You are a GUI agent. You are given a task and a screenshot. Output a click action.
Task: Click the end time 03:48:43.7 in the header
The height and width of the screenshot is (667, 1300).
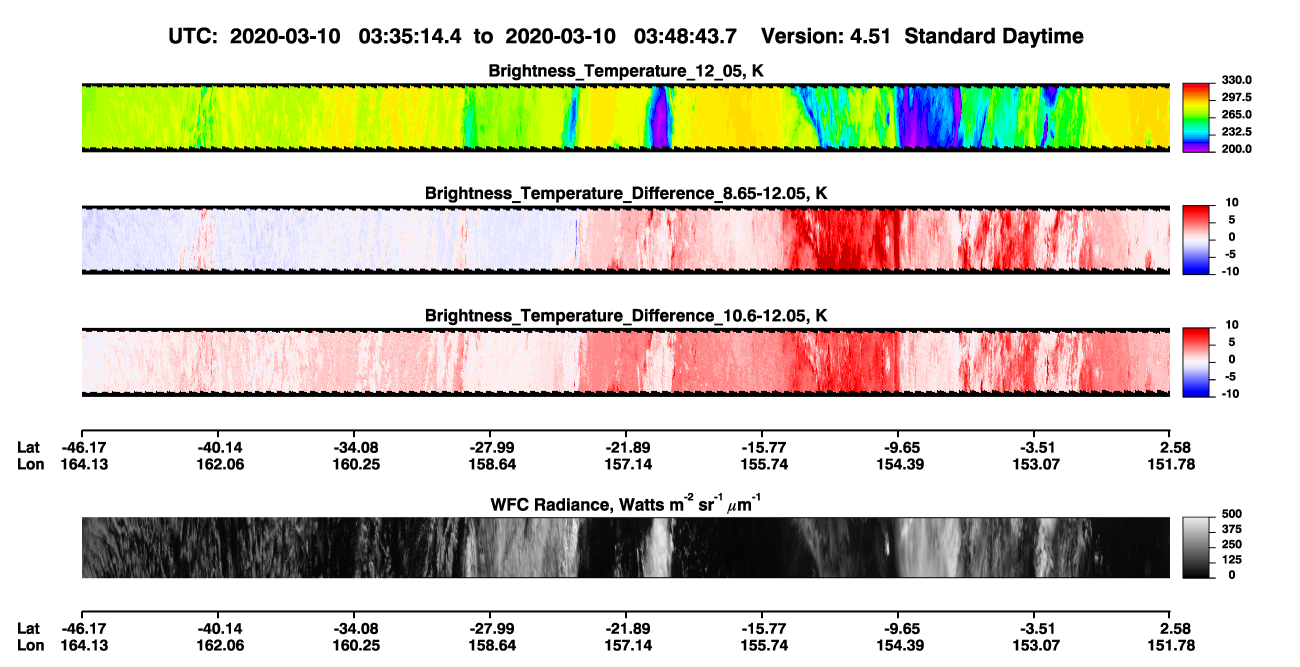click(x=685, y=36)
